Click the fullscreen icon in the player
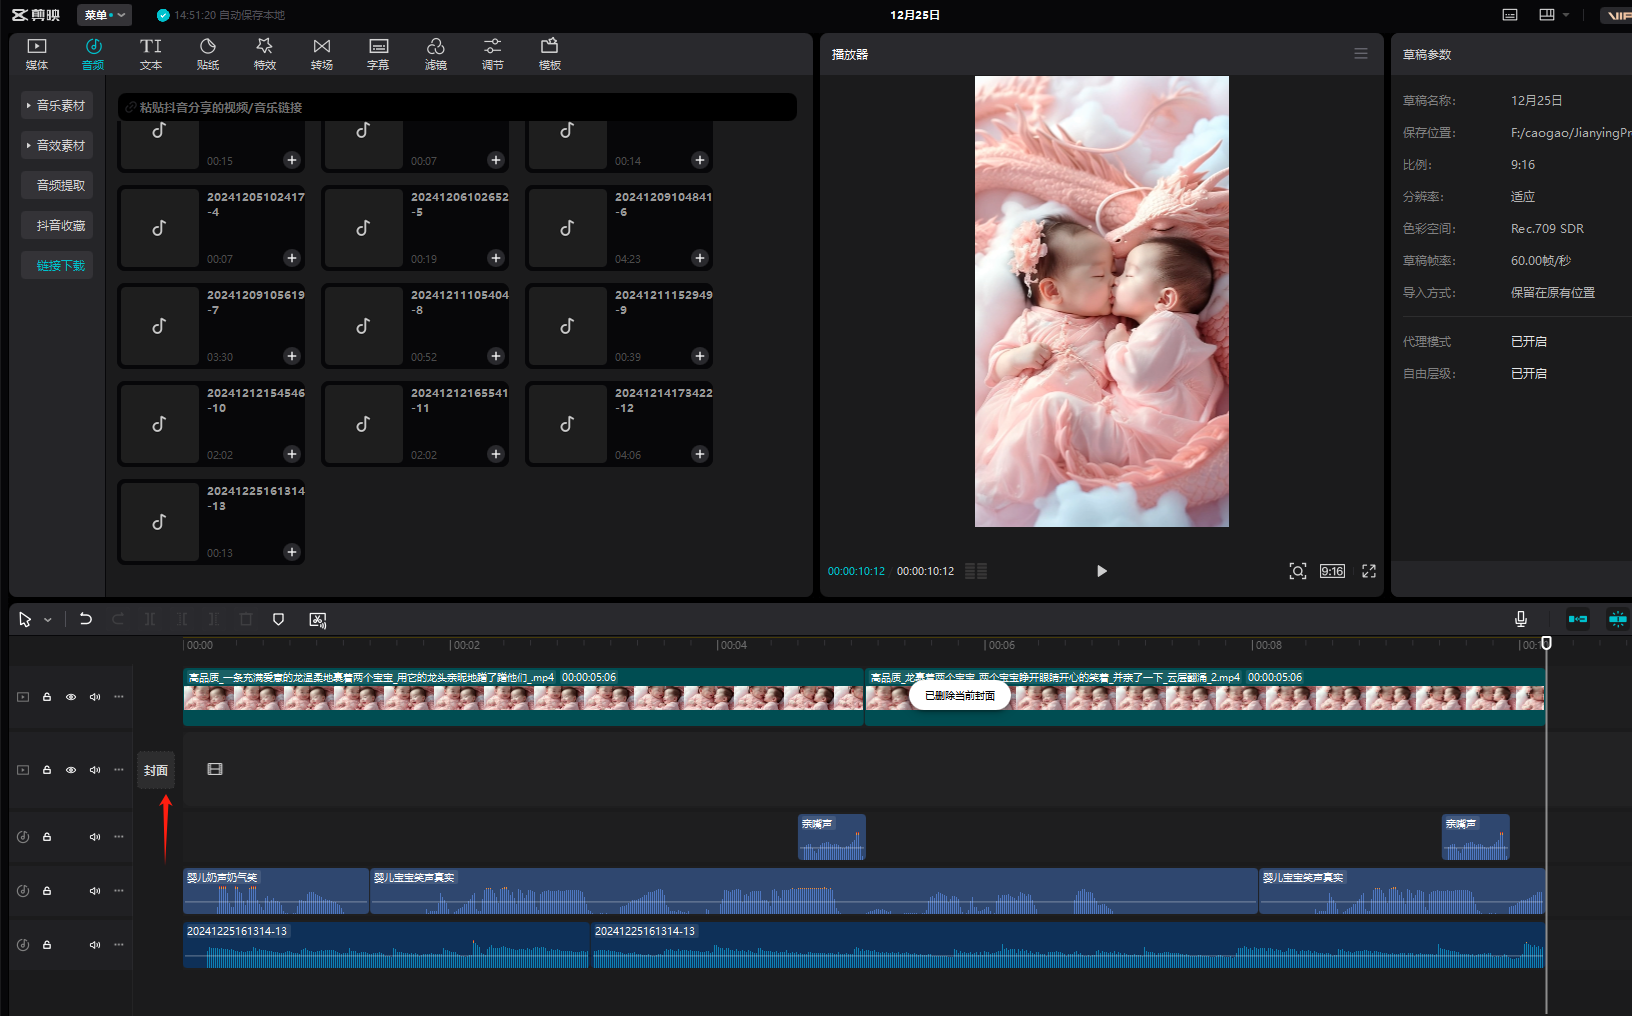1632x1016 pixels. coord(1368,571)
